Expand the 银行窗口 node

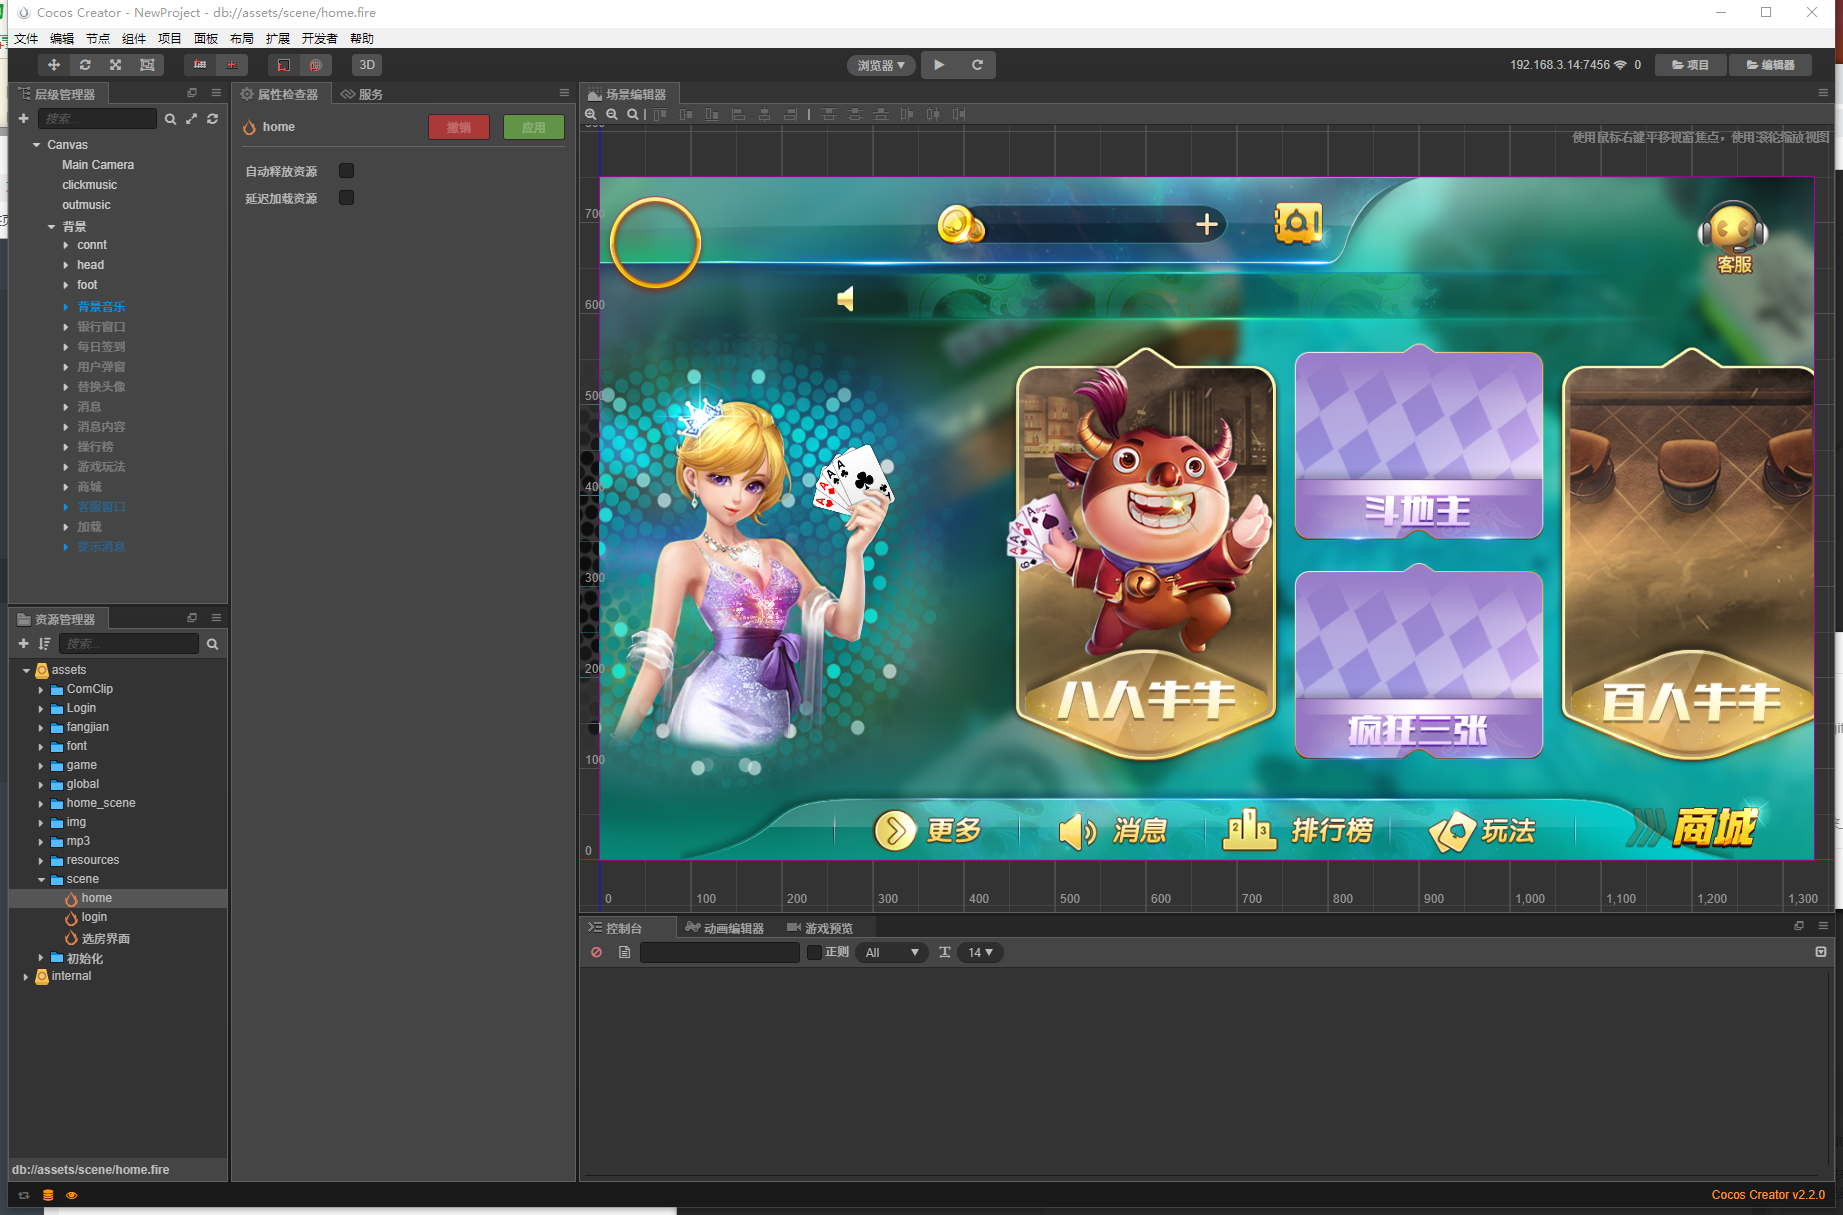tap(66, 327)
